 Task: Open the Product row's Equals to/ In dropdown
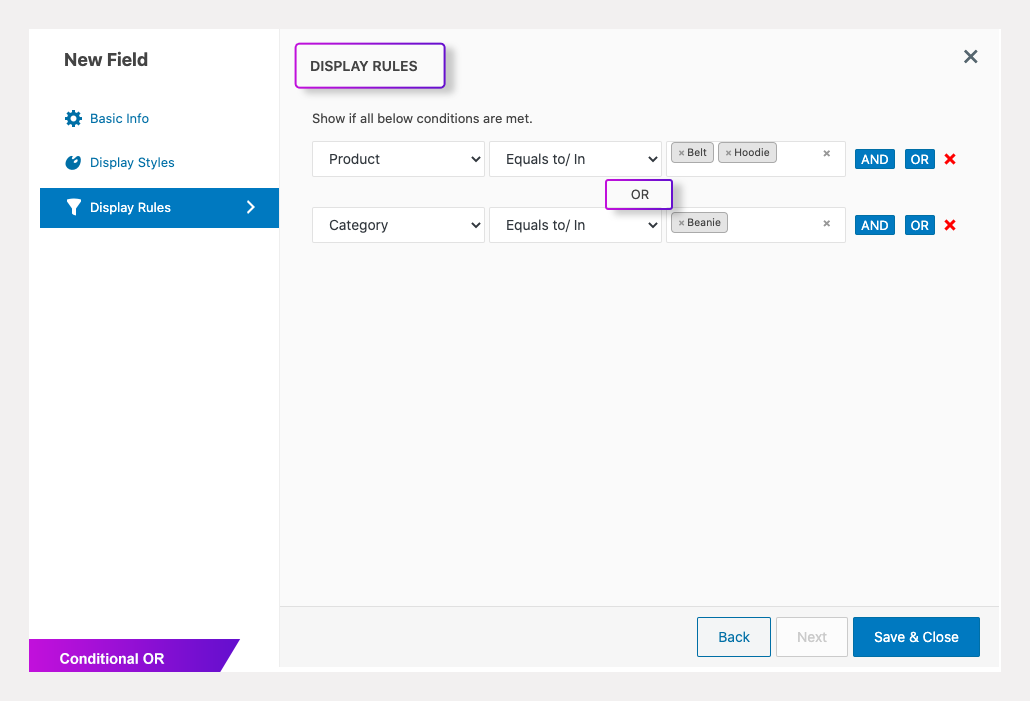point(575,159)
